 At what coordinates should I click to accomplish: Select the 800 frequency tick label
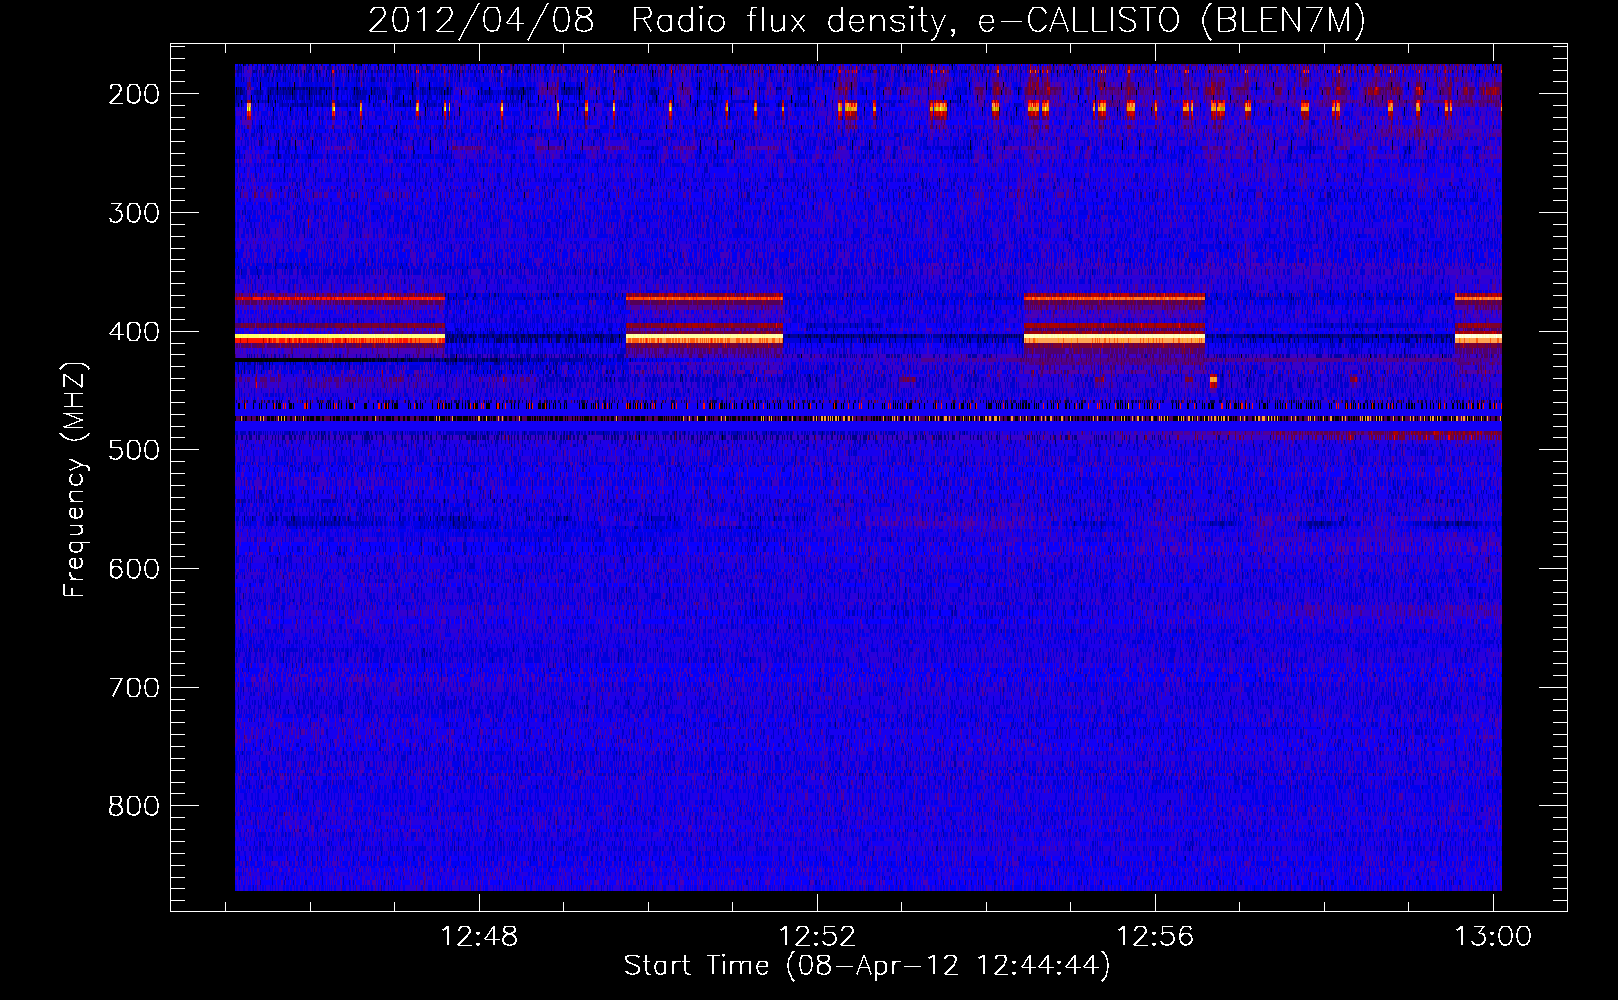[134, 807]
